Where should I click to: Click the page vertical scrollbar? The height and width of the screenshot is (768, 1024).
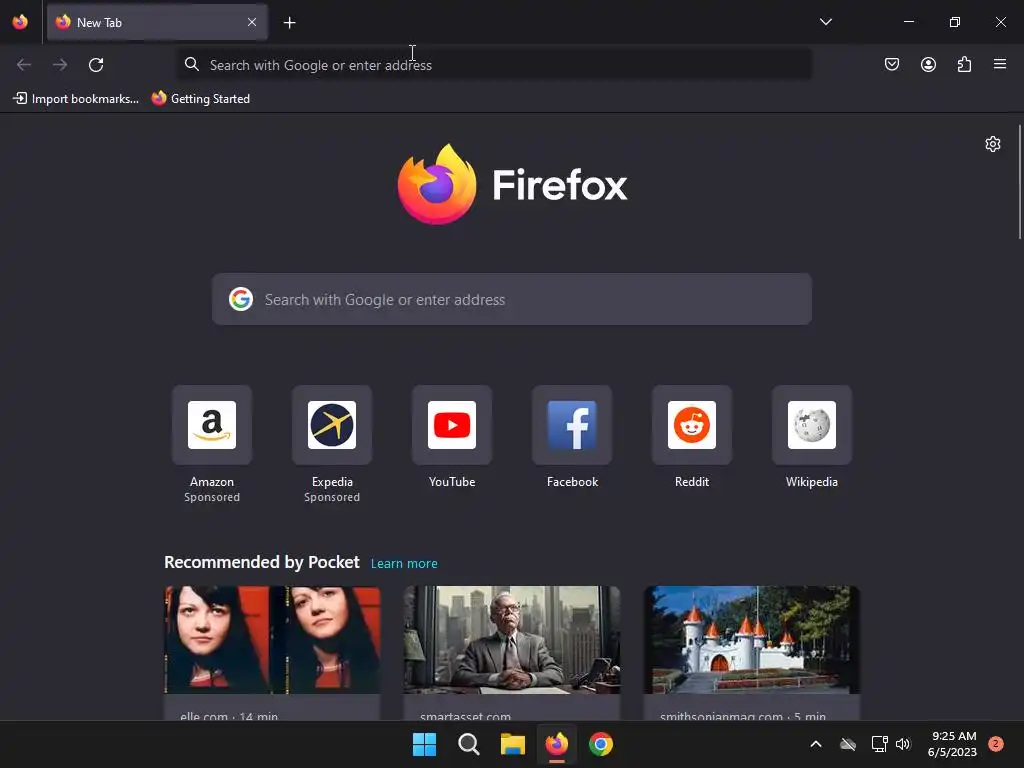coord(1020,183)
